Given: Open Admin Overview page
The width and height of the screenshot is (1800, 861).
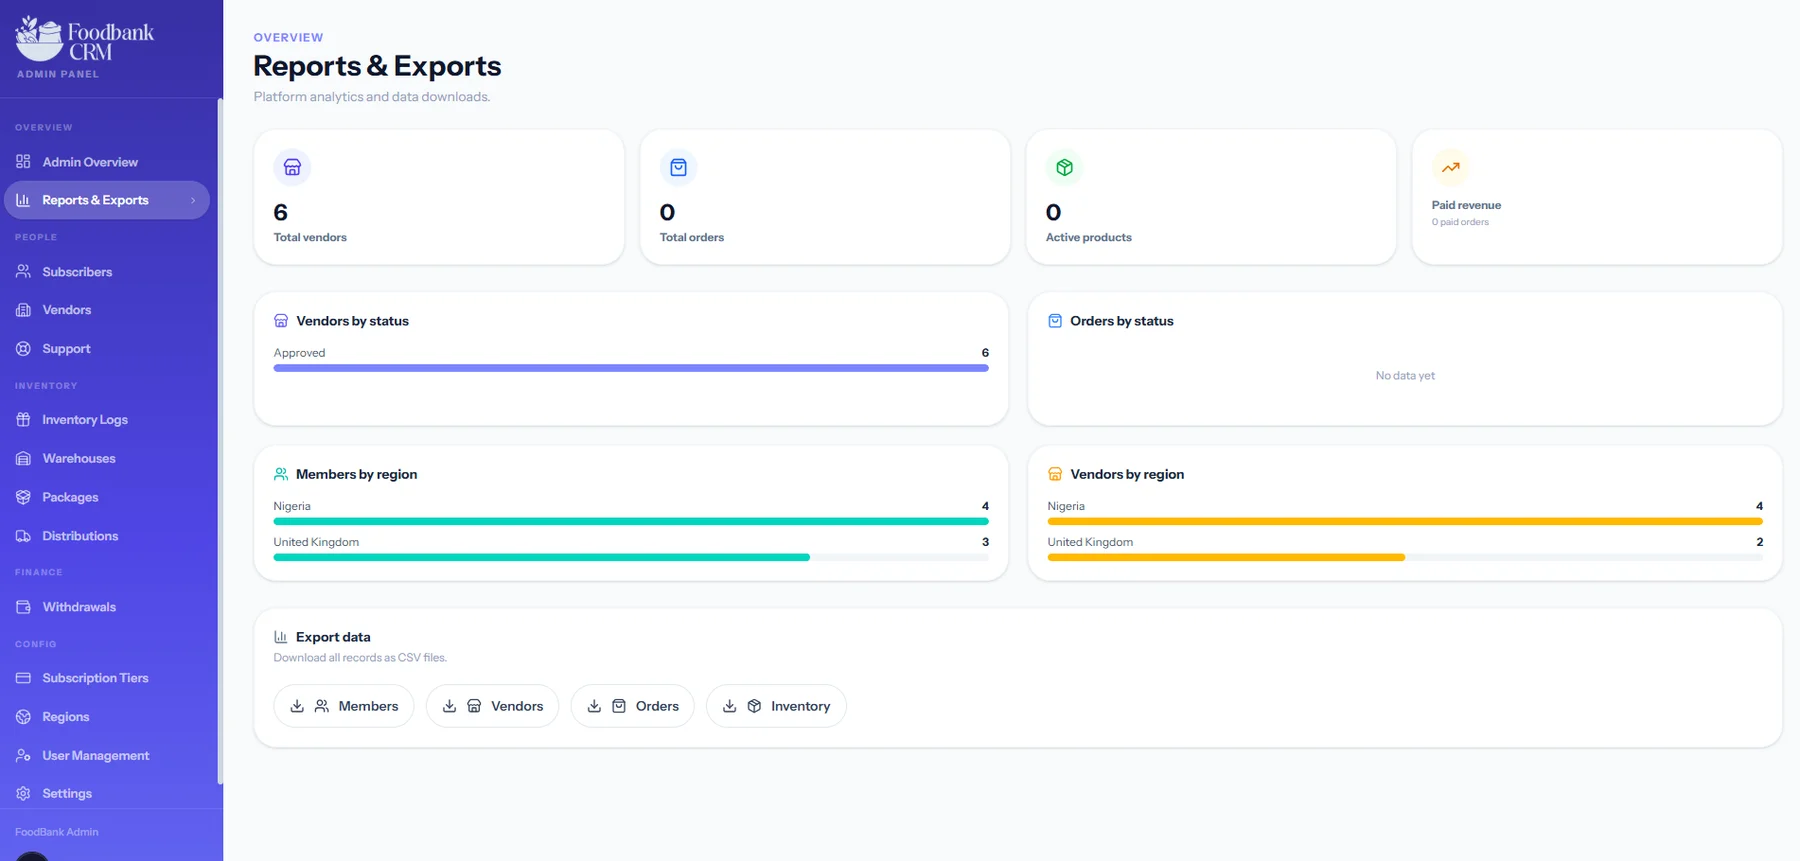Looking at the screenshot, I should point(107,161).
